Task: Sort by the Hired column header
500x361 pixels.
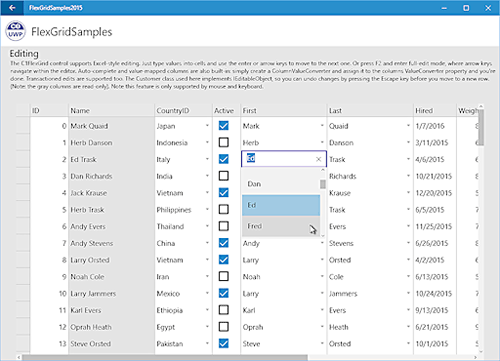Action: 435,110
